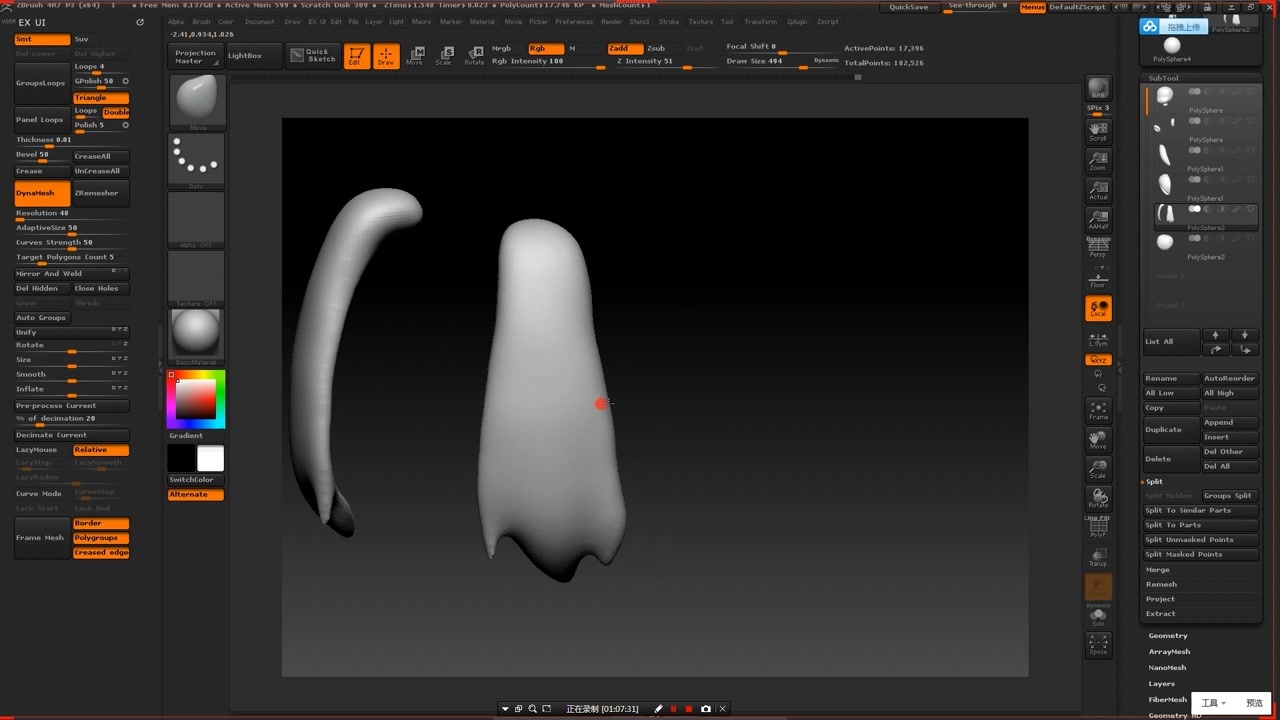Image resolution: width=1280 pixels, height=720 pixels.
Task: Toggle Local transformations icon
Action: (1098, 308)
